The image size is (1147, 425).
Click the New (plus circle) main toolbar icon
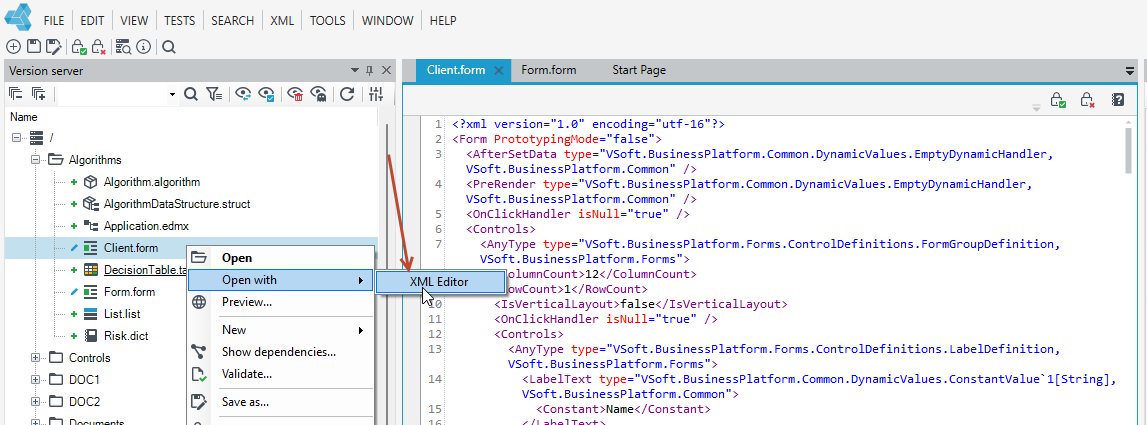[12, 47]
